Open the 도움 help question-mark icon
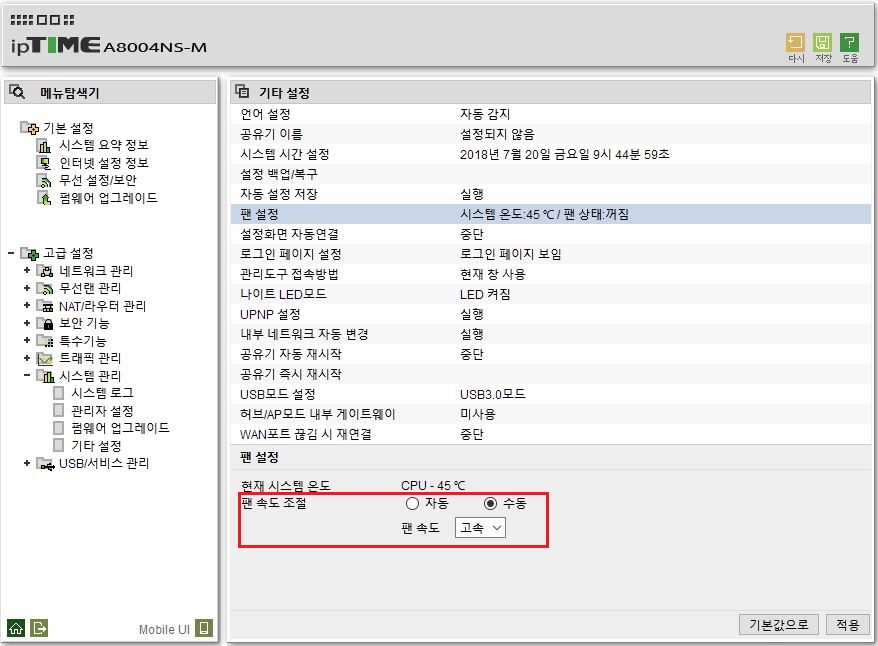The image size is (878, 646). (849, 42)
